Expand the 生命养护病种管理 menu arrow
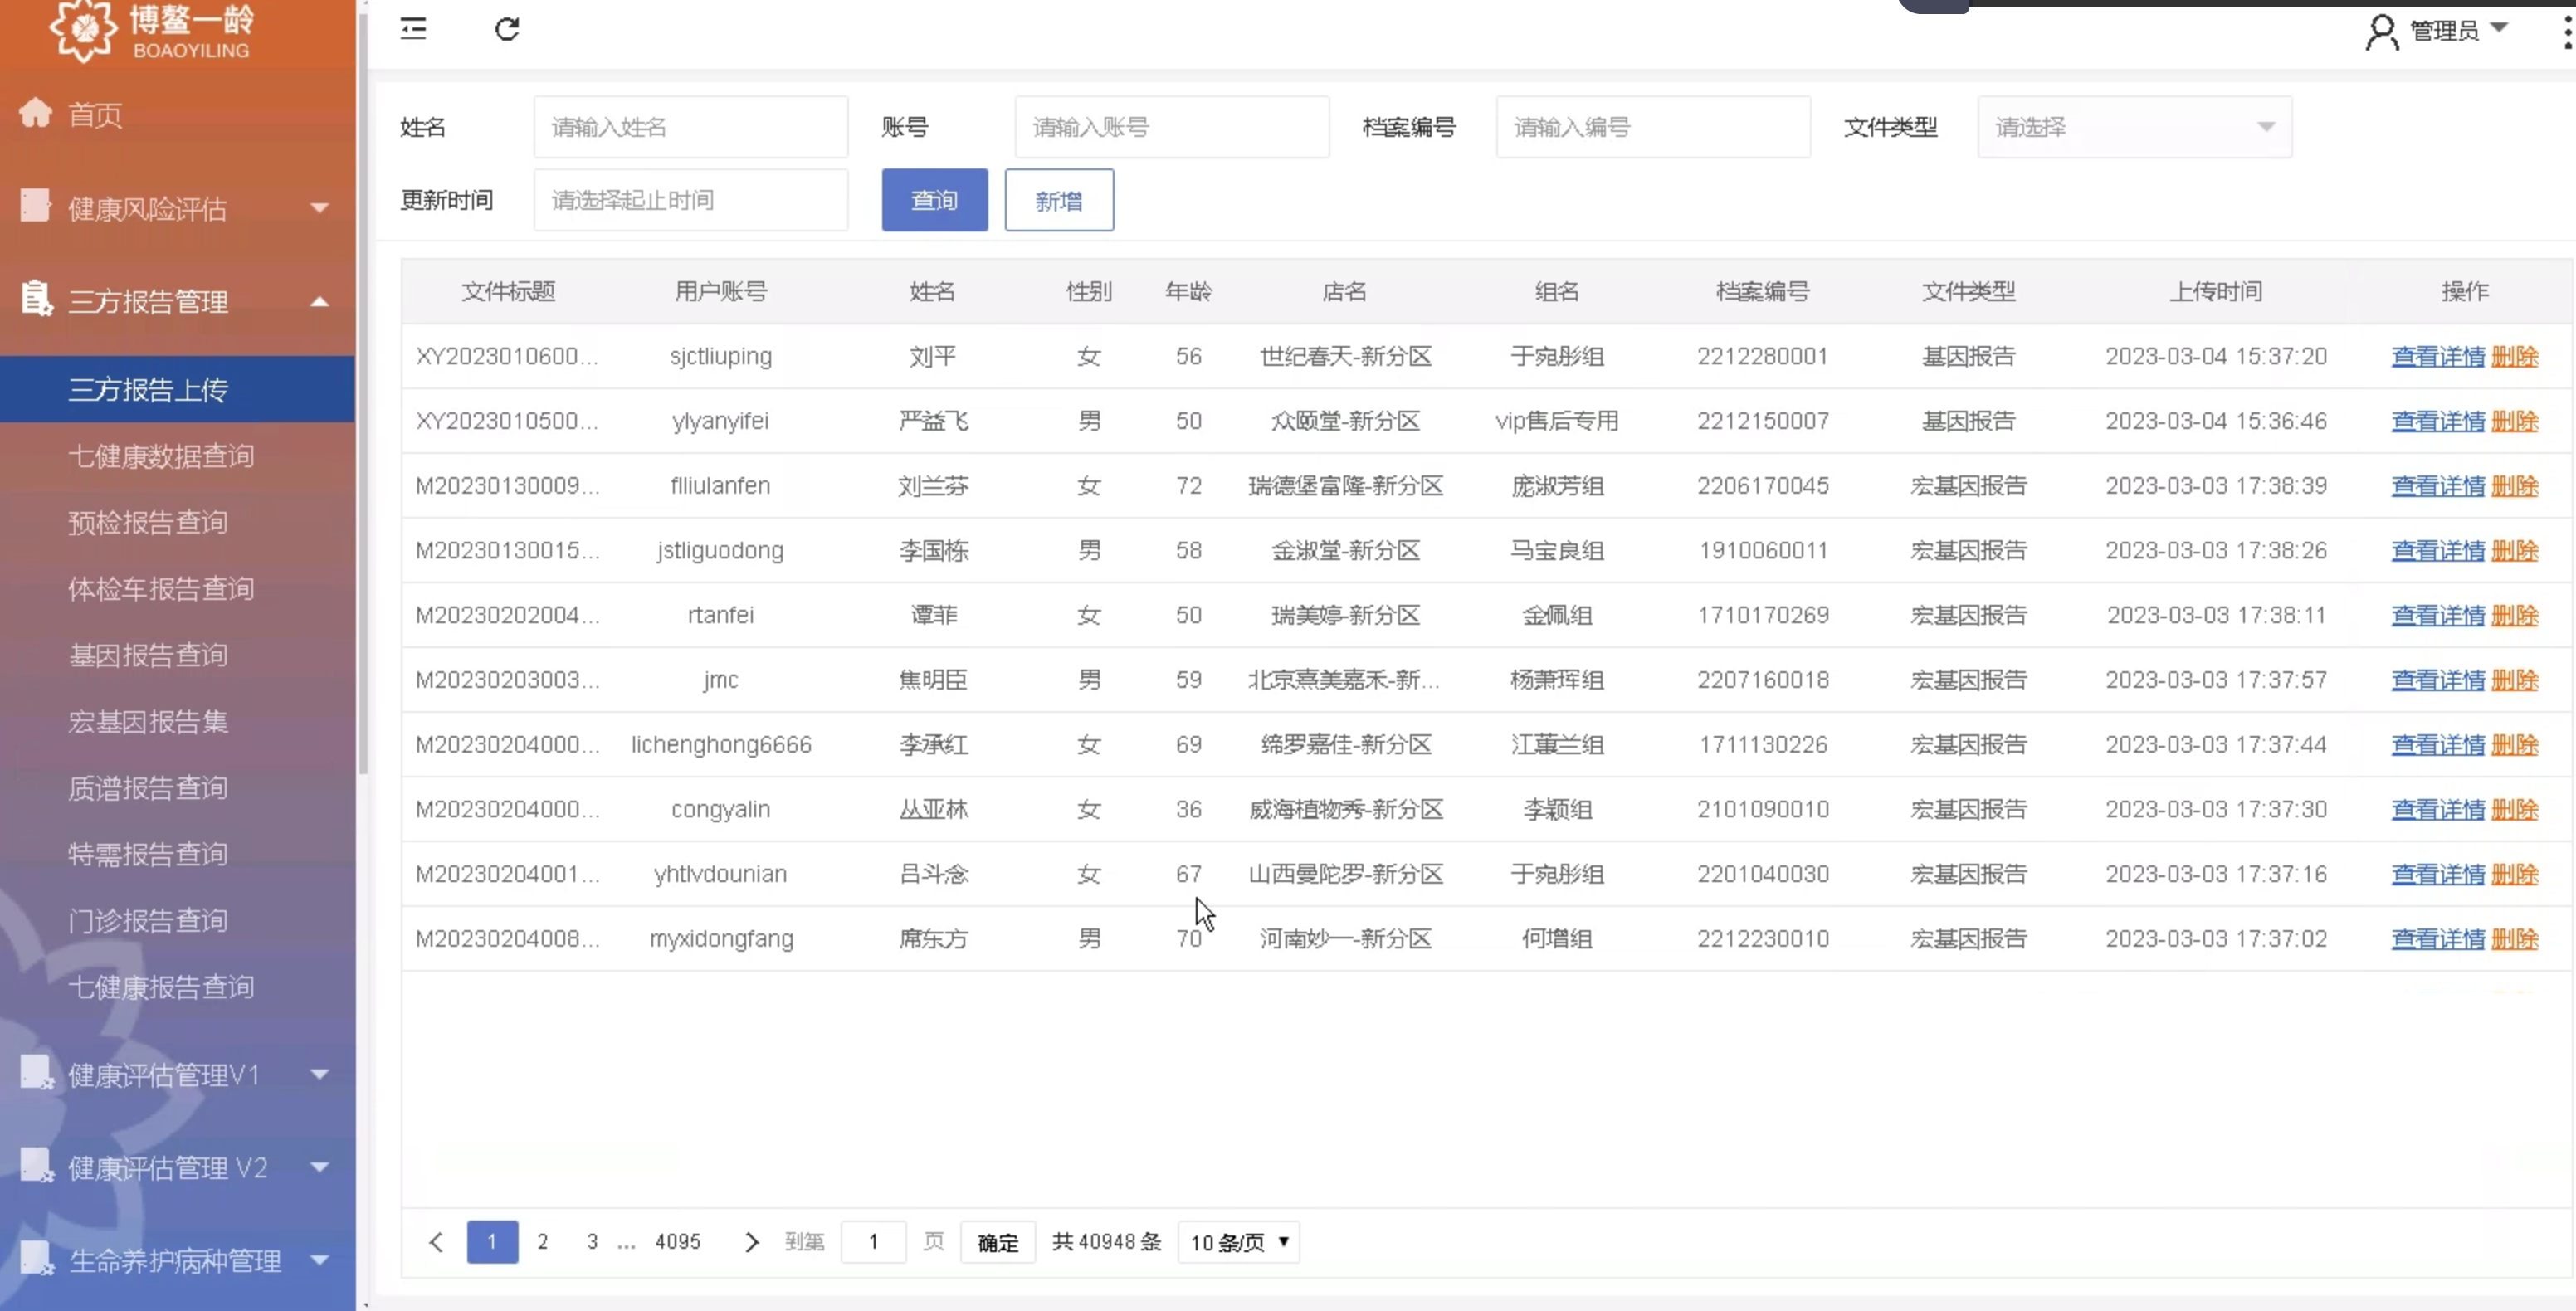This screenshot has width=2576, height=1311. click(320, 1260)
